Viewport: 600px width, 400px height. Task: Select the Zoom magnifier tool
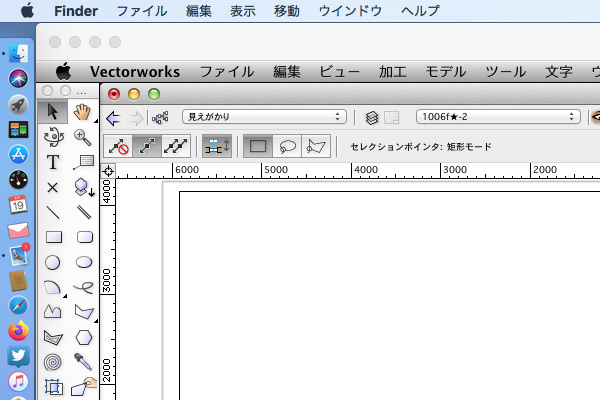coord(83,137)
